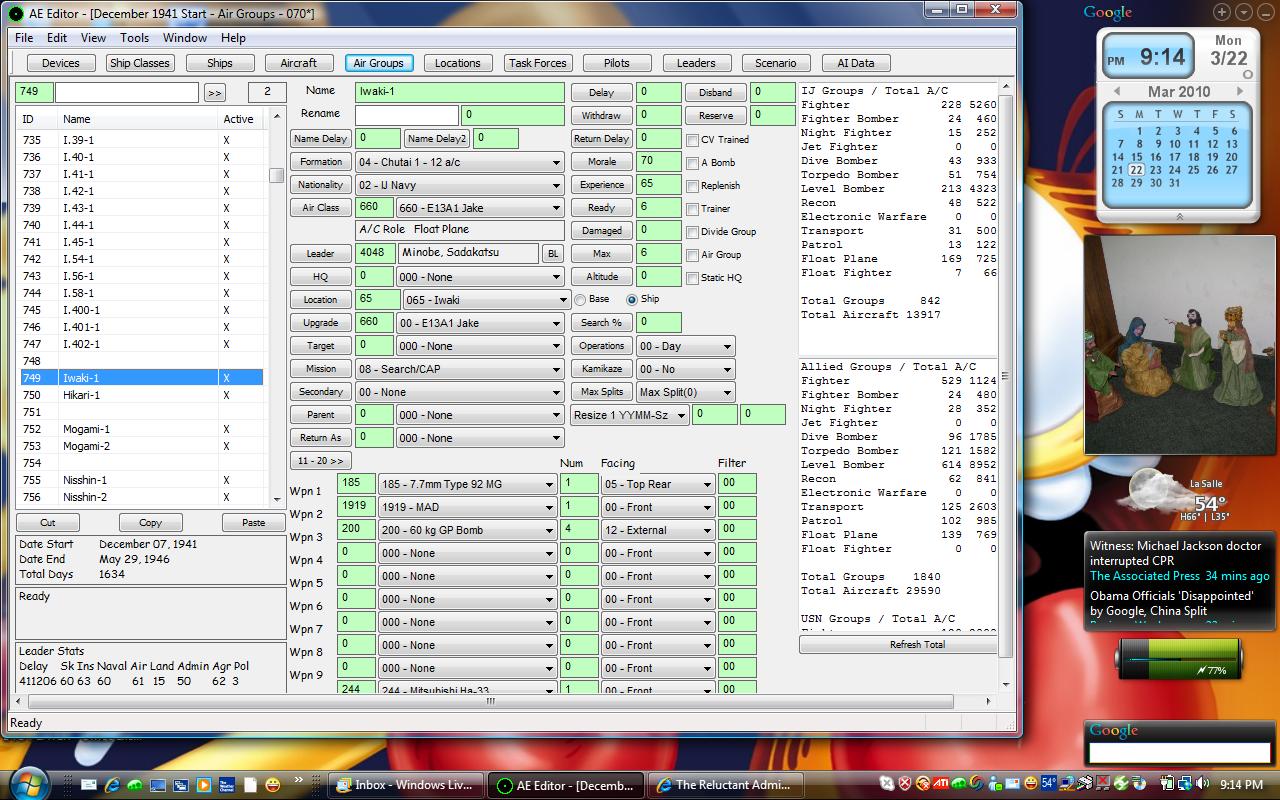Image resolution: width=1280 pixels, height=800 pixels.
Task: Open Wpn 1 Facing dropdown showing Top Rear
Action: pos(657,484)
